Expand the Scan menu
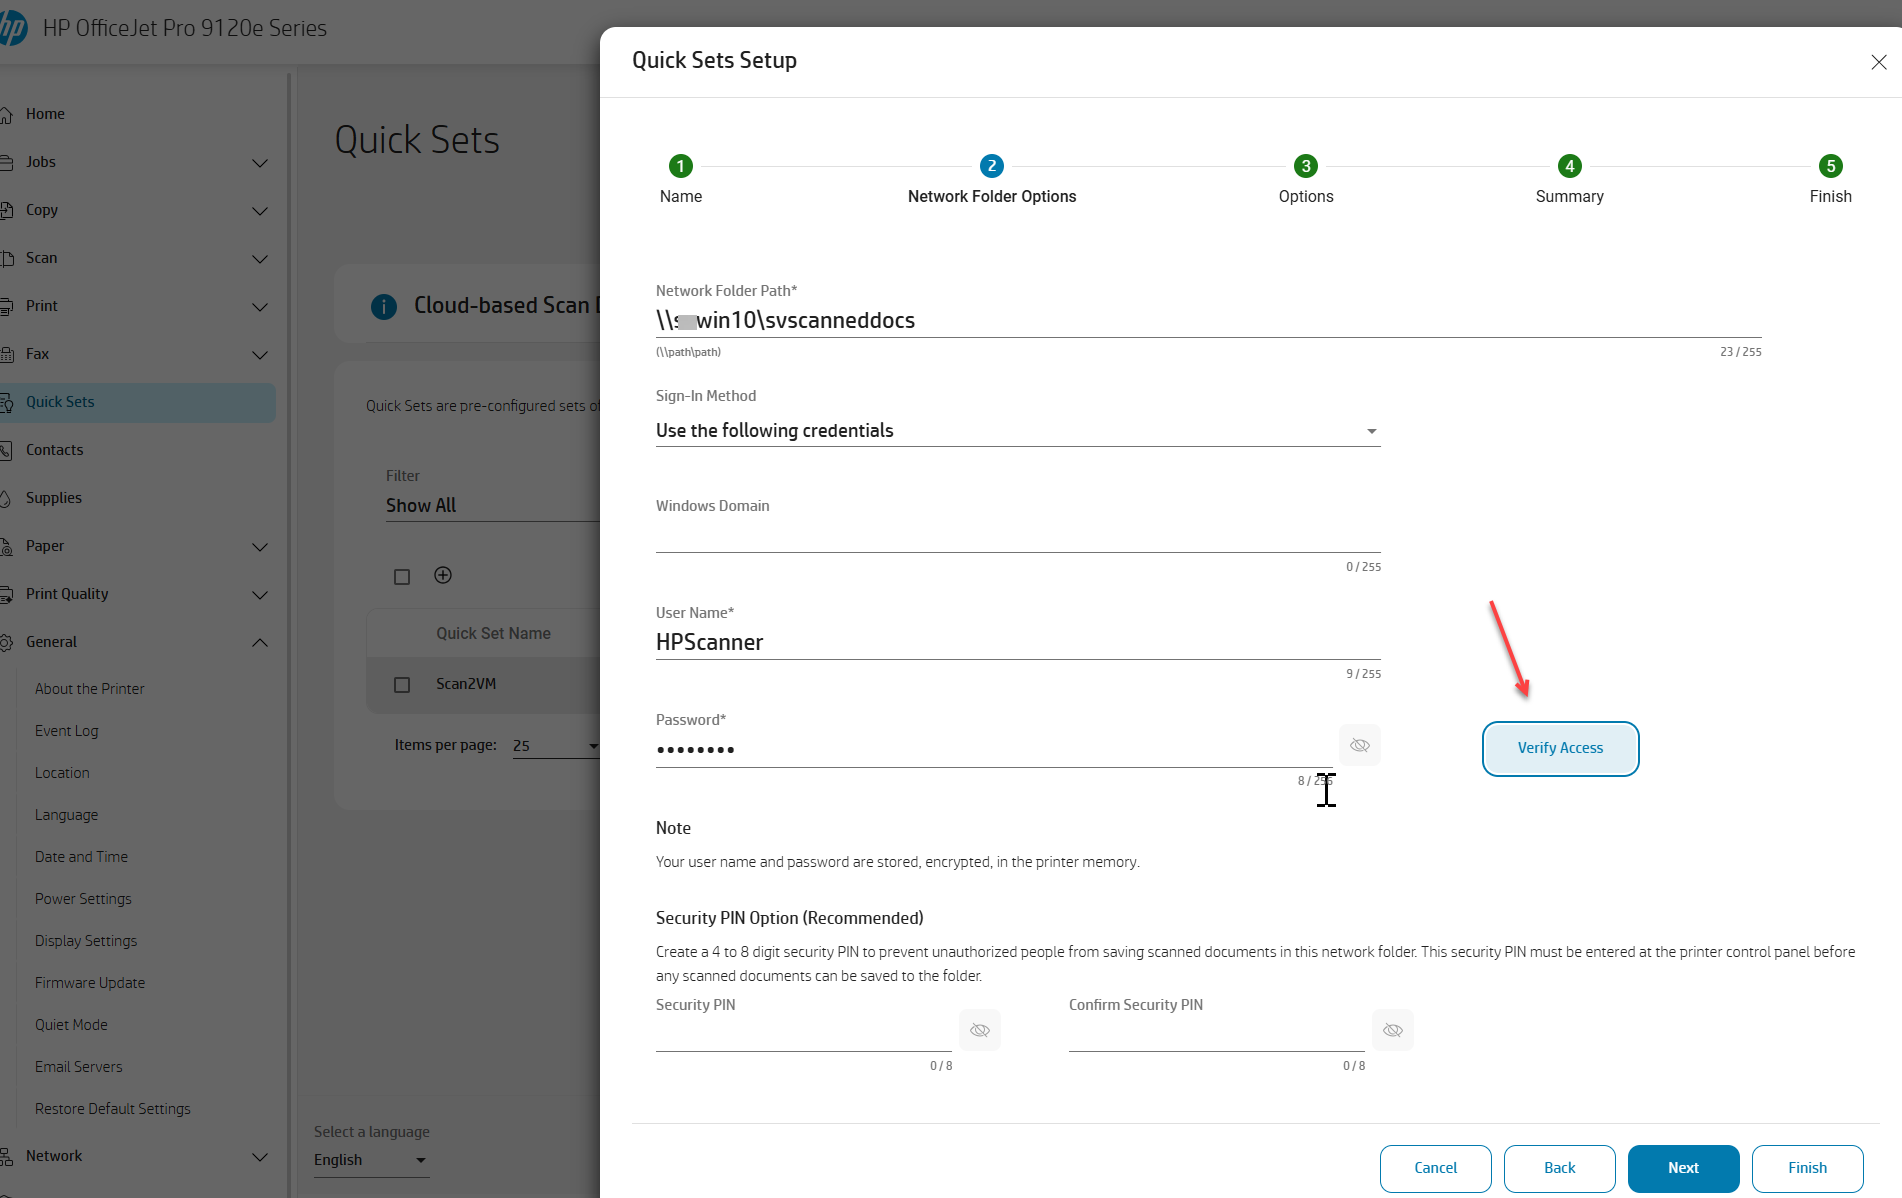This screenshot has height=1198, width=1902. point(260,259)
